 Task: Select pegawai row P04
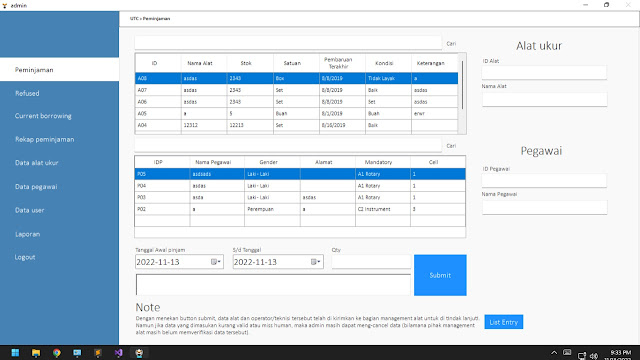point(300,186)
